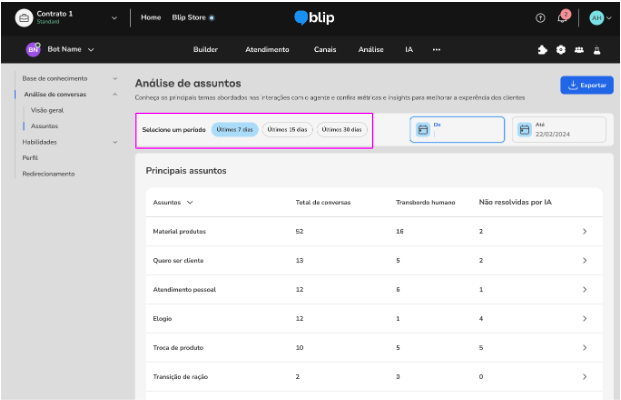Viewport: 621px width, 400px height.
Task: Select Últimos 7 dias period
Action: [234, 130]
